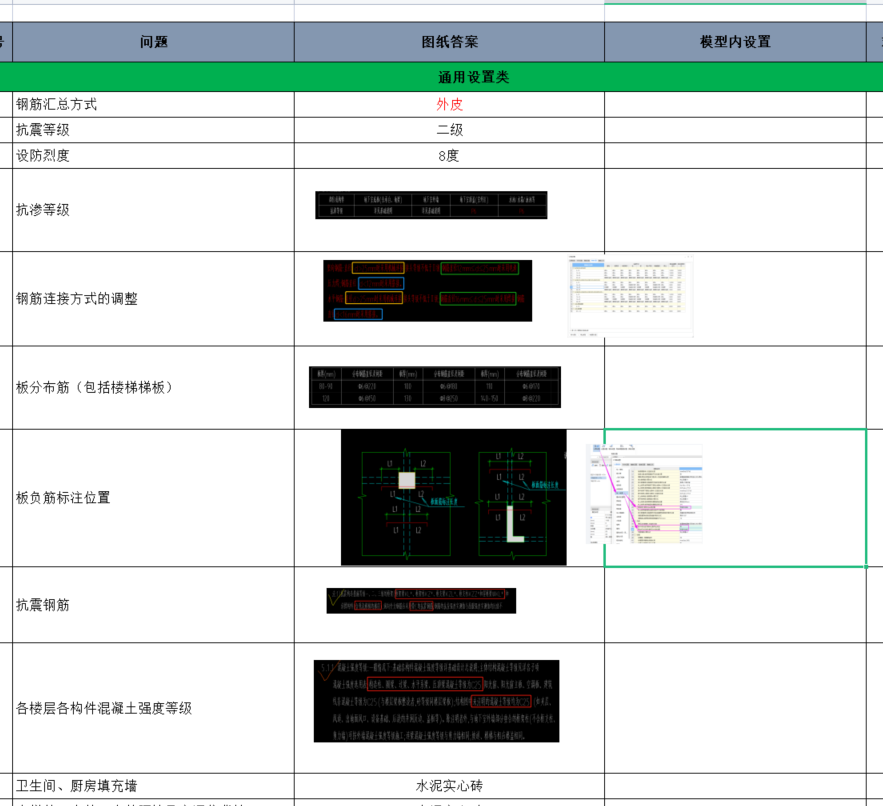Image resolution: width=883 pixels, height=806 pixels.
Task: Select the 二级 cell for 抗震等级
Action: click(449, 130)
